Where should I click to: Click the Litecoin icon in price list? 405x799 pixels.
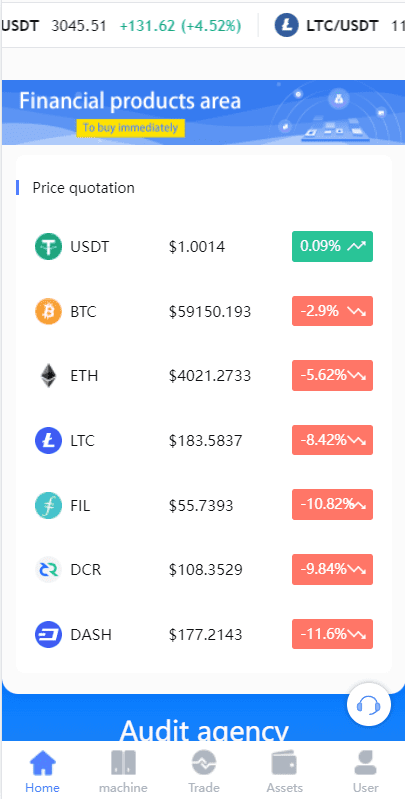tap(48, 440)
